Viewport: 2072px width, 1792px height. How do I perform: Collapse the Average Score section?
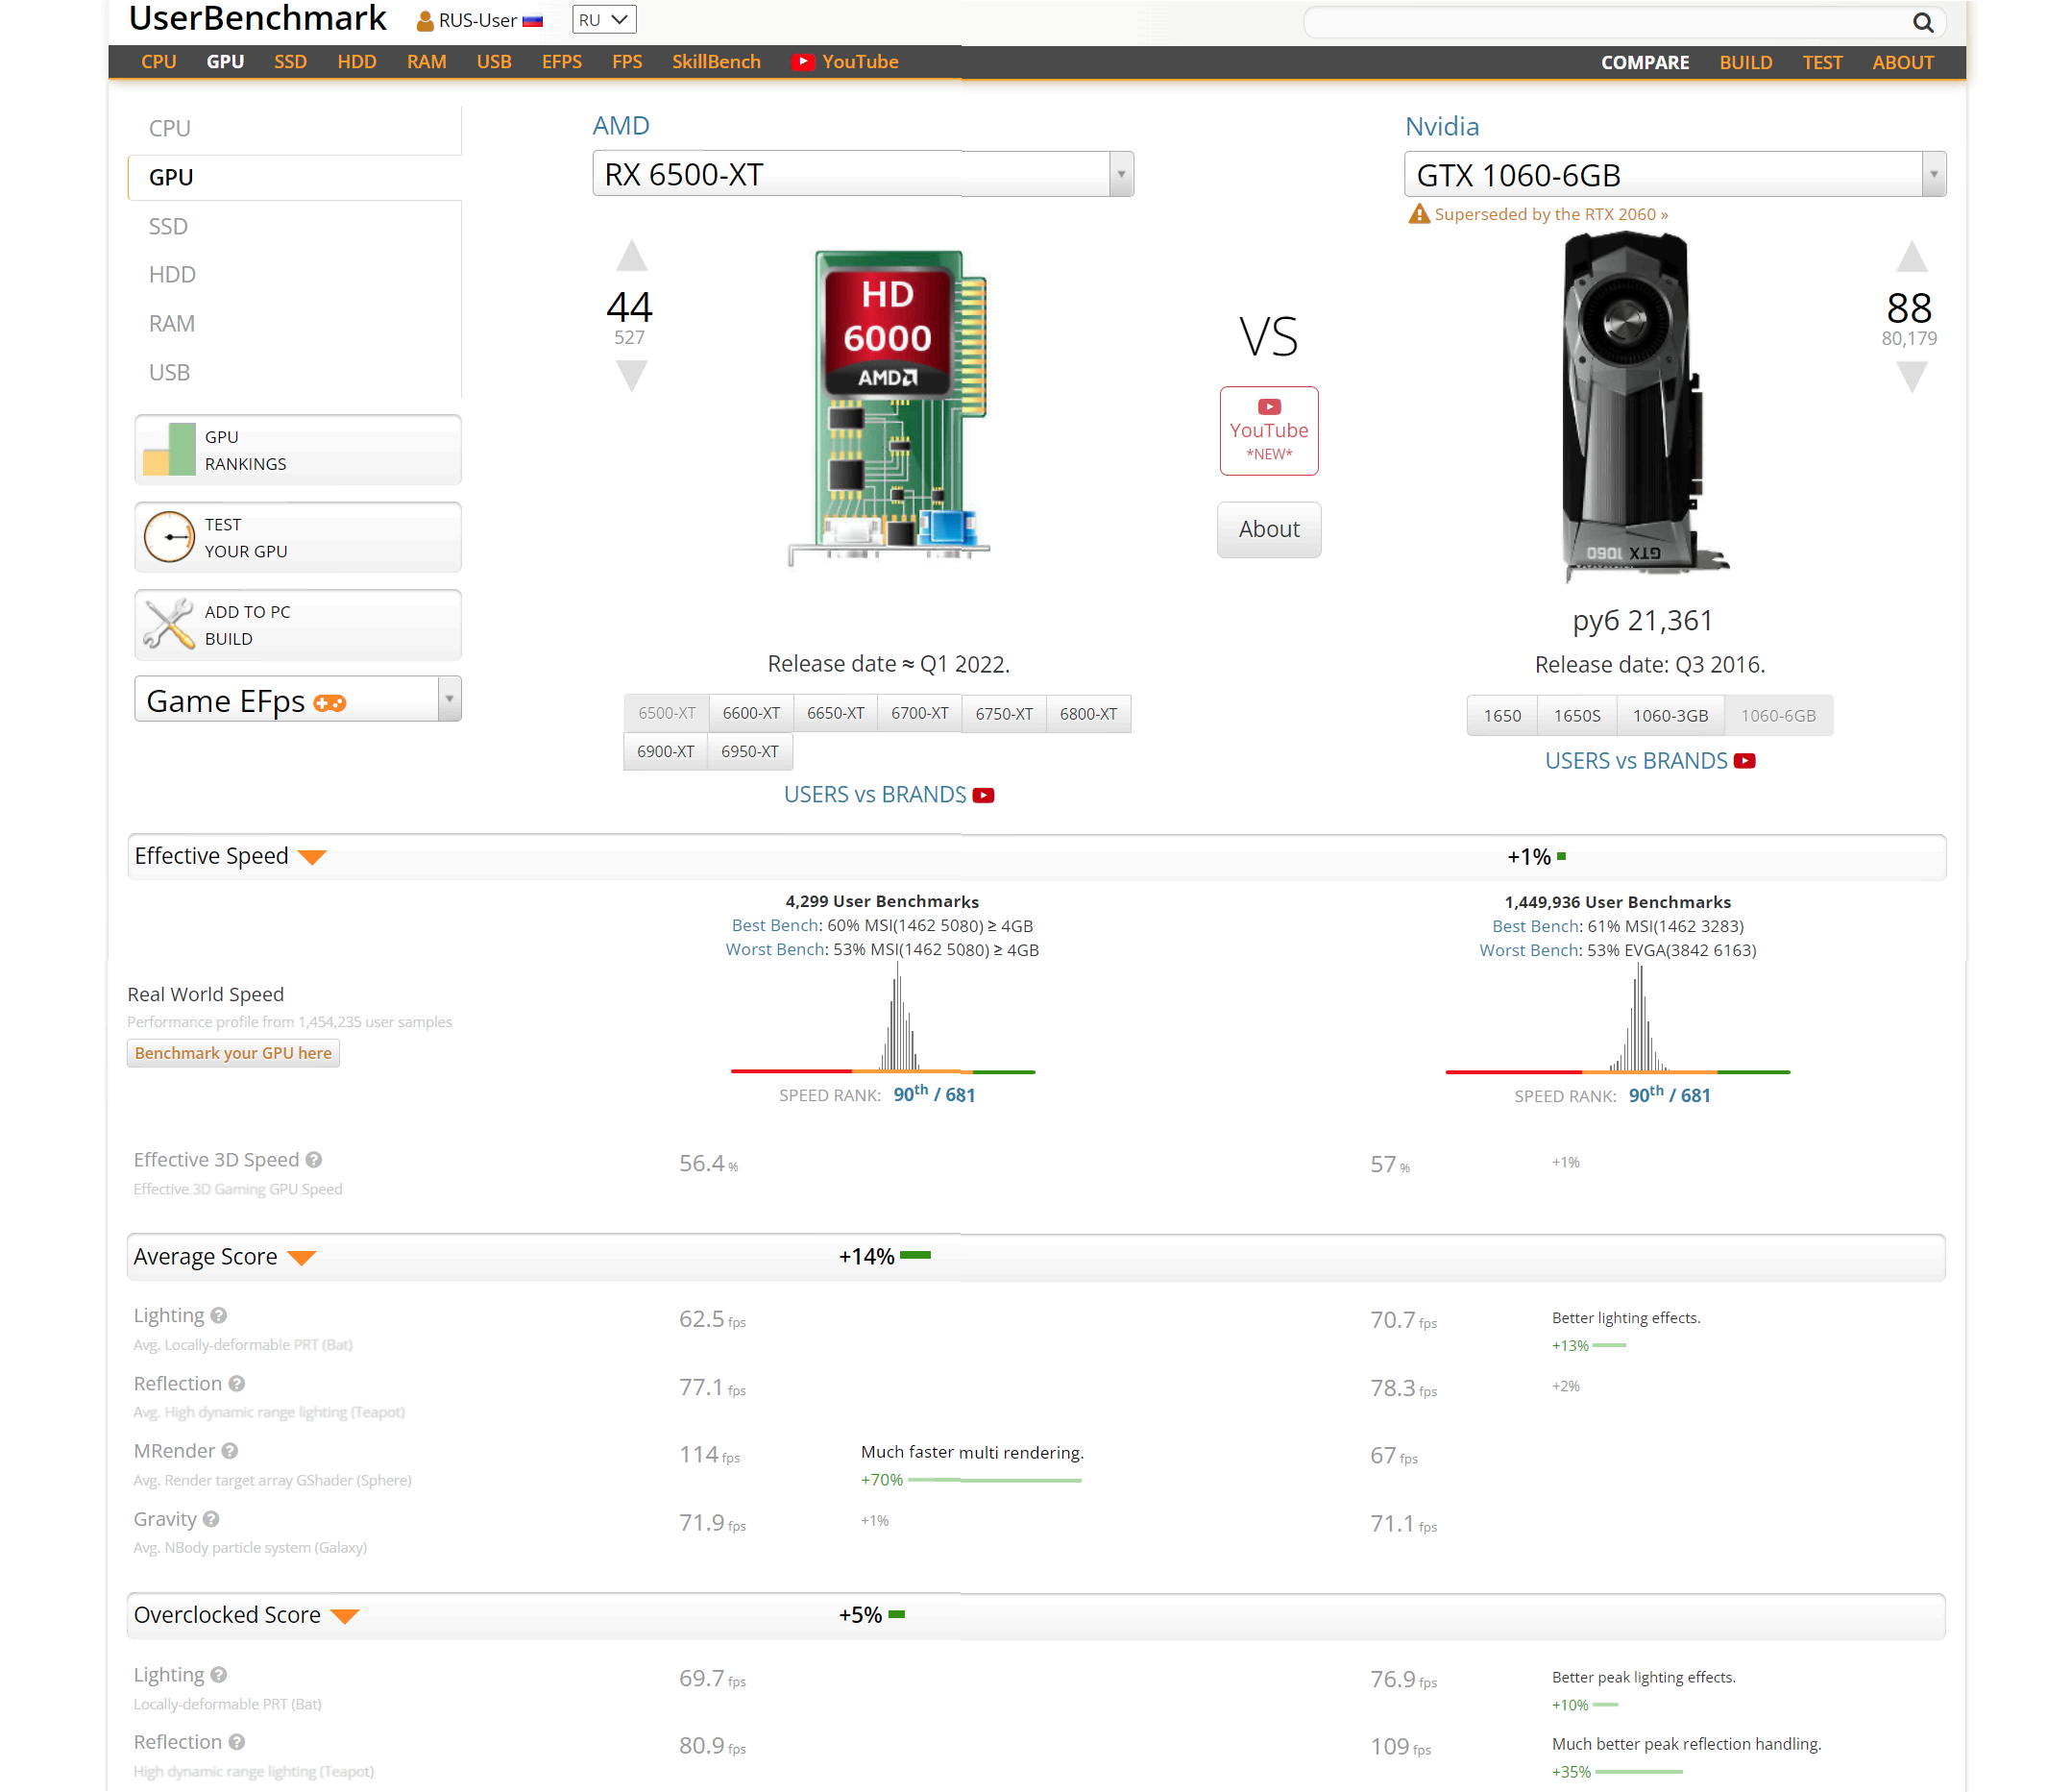pyautogui.click(x=302, y=1258)
